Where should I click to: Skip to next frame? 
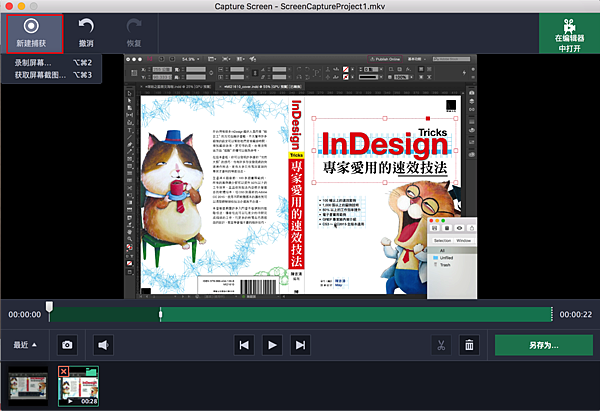(299, 345)
